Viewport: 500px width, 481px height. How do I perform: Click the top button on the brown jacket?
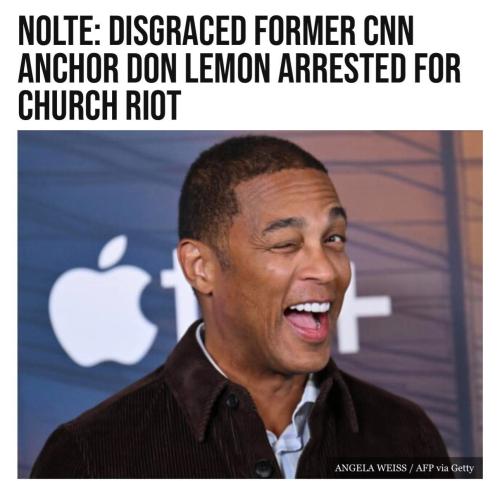(x=232, y=401)
